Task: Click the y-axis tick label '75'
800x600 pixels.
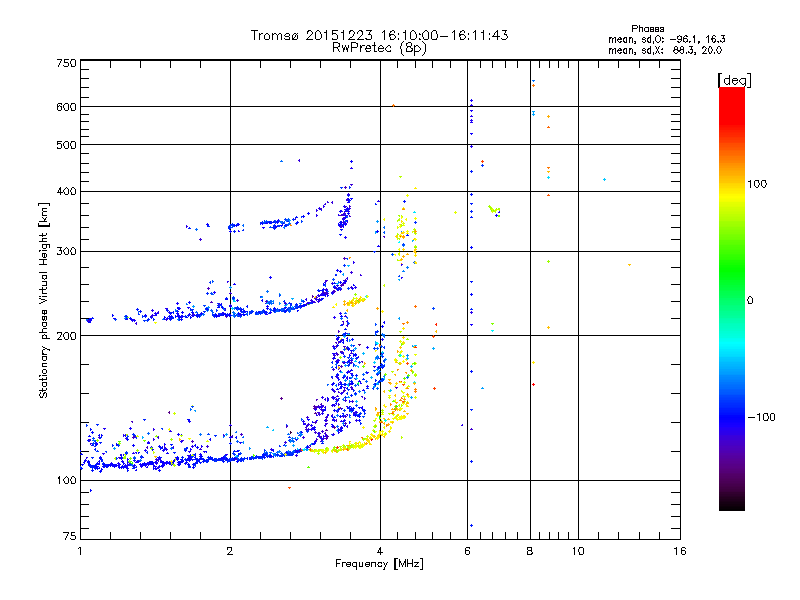Action: (x=70, y=536)
